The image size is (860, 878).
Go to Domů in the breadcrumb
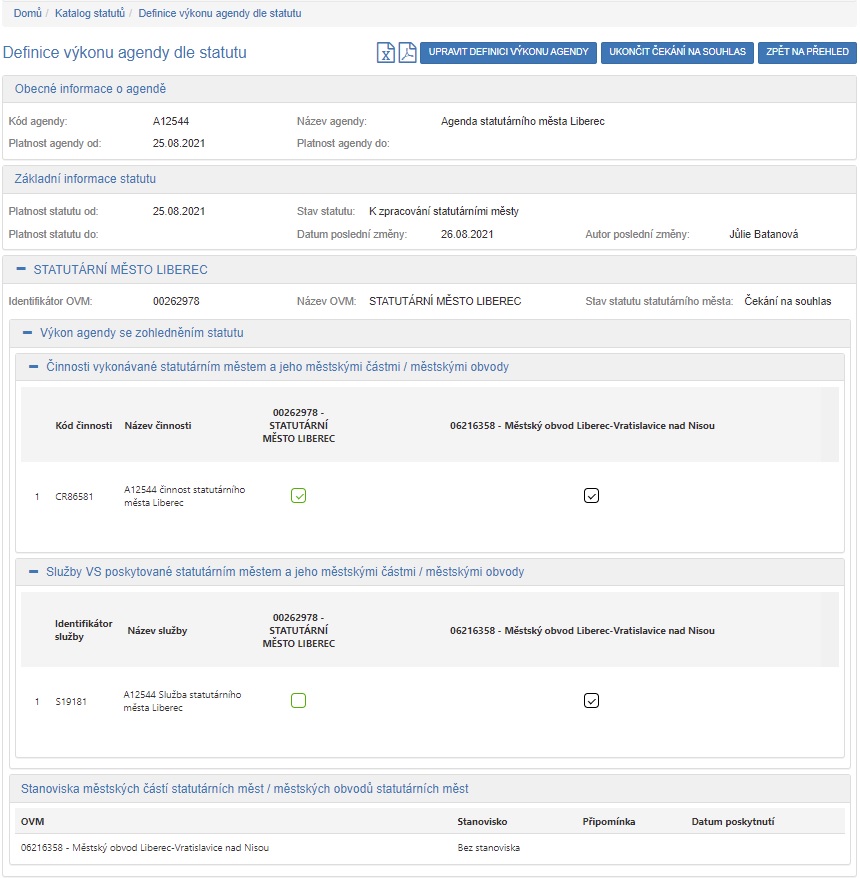pyautogui.click(x=27, y=13)
